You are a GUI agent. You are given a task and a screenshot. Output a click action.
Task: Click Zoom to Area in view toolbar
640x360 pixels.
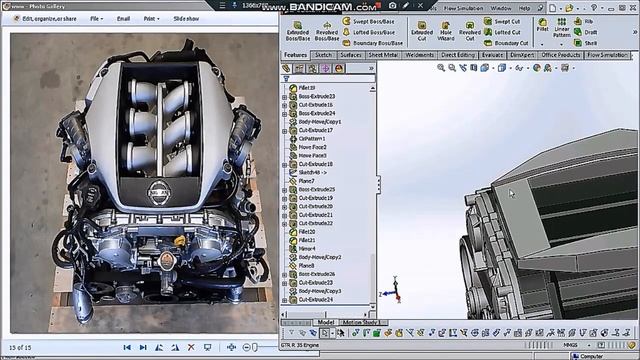click(x=452, y=68)
